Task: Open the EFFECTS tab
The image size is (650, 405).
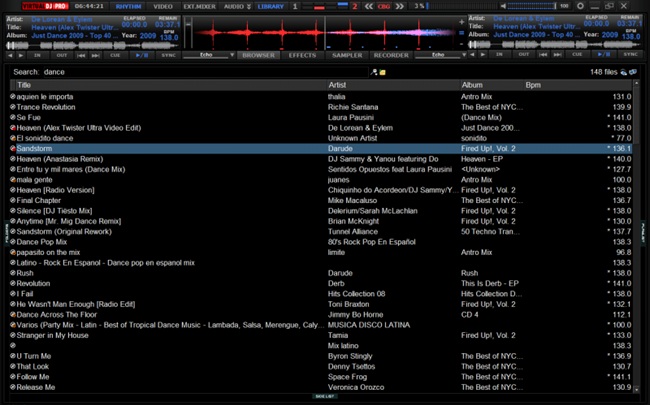Action: [x=302, y=55]
